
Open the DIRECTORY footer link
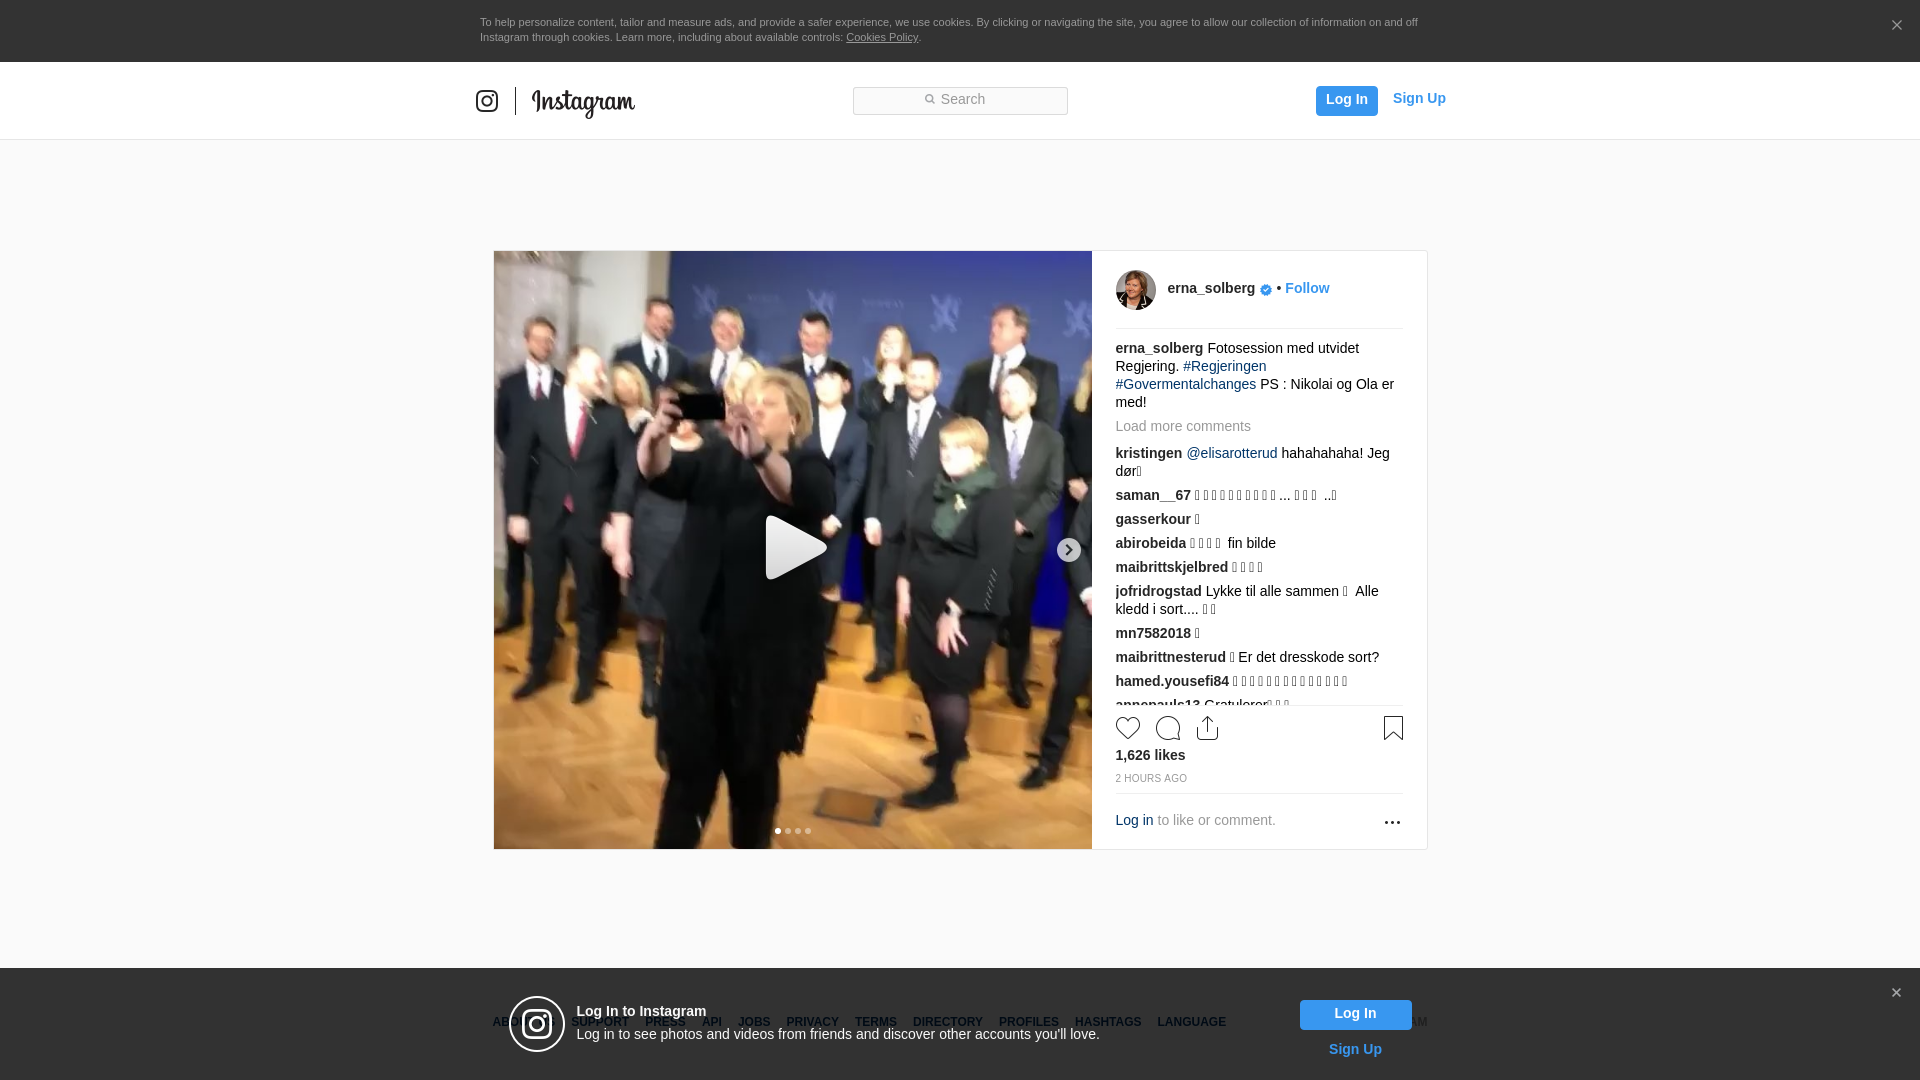[x=948, y=1022]
